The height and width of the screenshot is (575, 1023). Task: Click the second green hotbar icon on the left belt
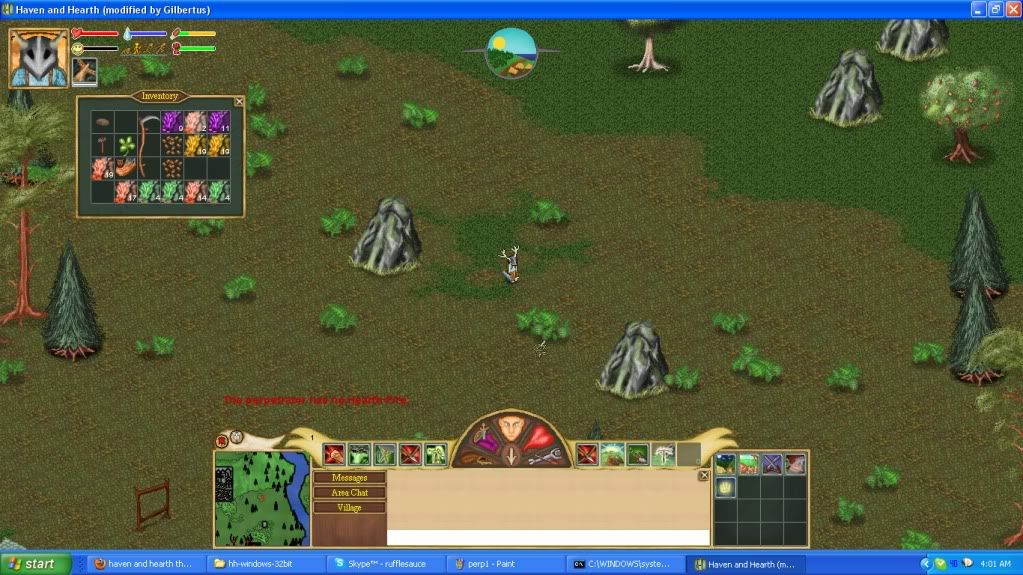359,454
